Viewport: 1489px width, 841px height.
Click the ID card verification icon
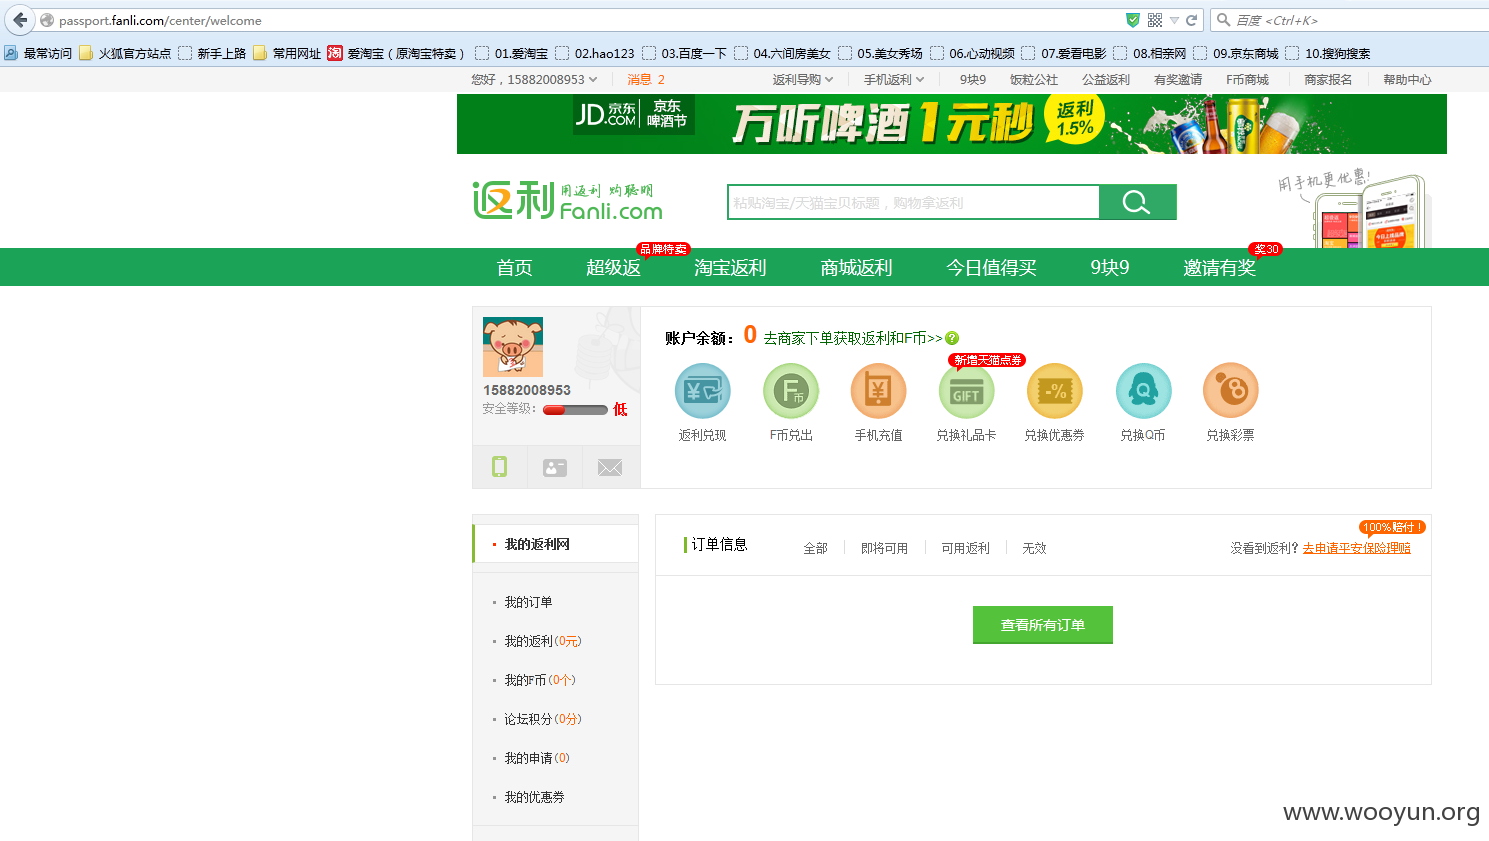[555, 467]
